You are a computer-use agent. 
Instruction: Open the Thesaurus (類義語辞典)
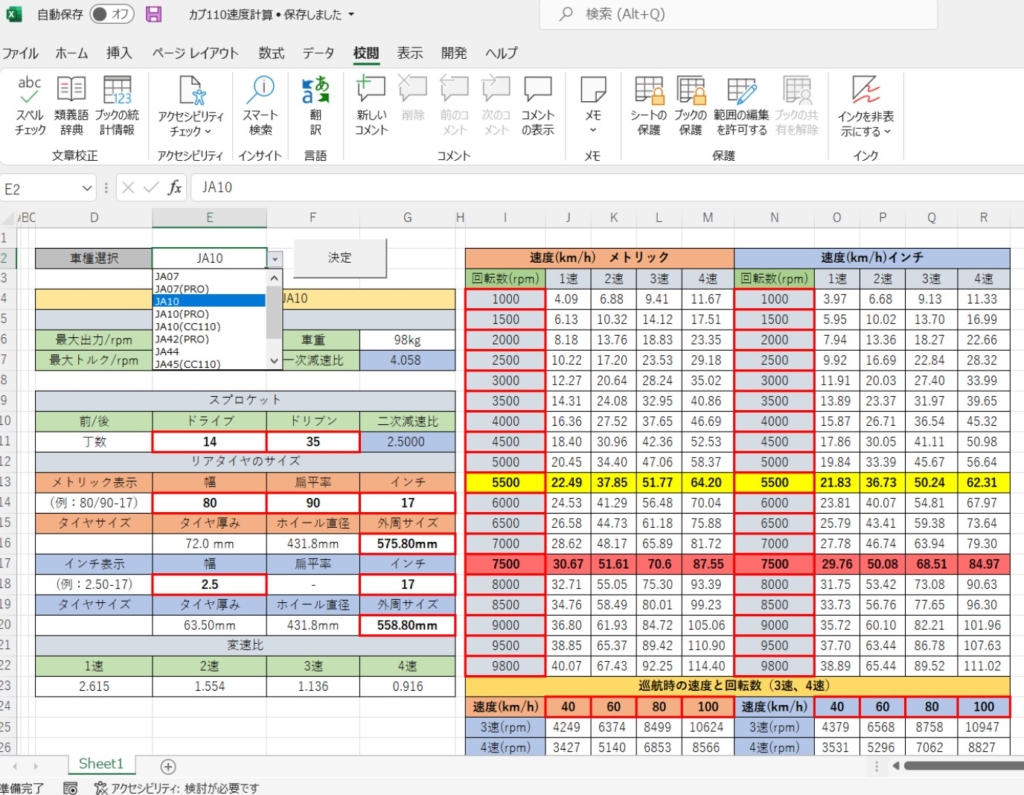tap(71, 106)
